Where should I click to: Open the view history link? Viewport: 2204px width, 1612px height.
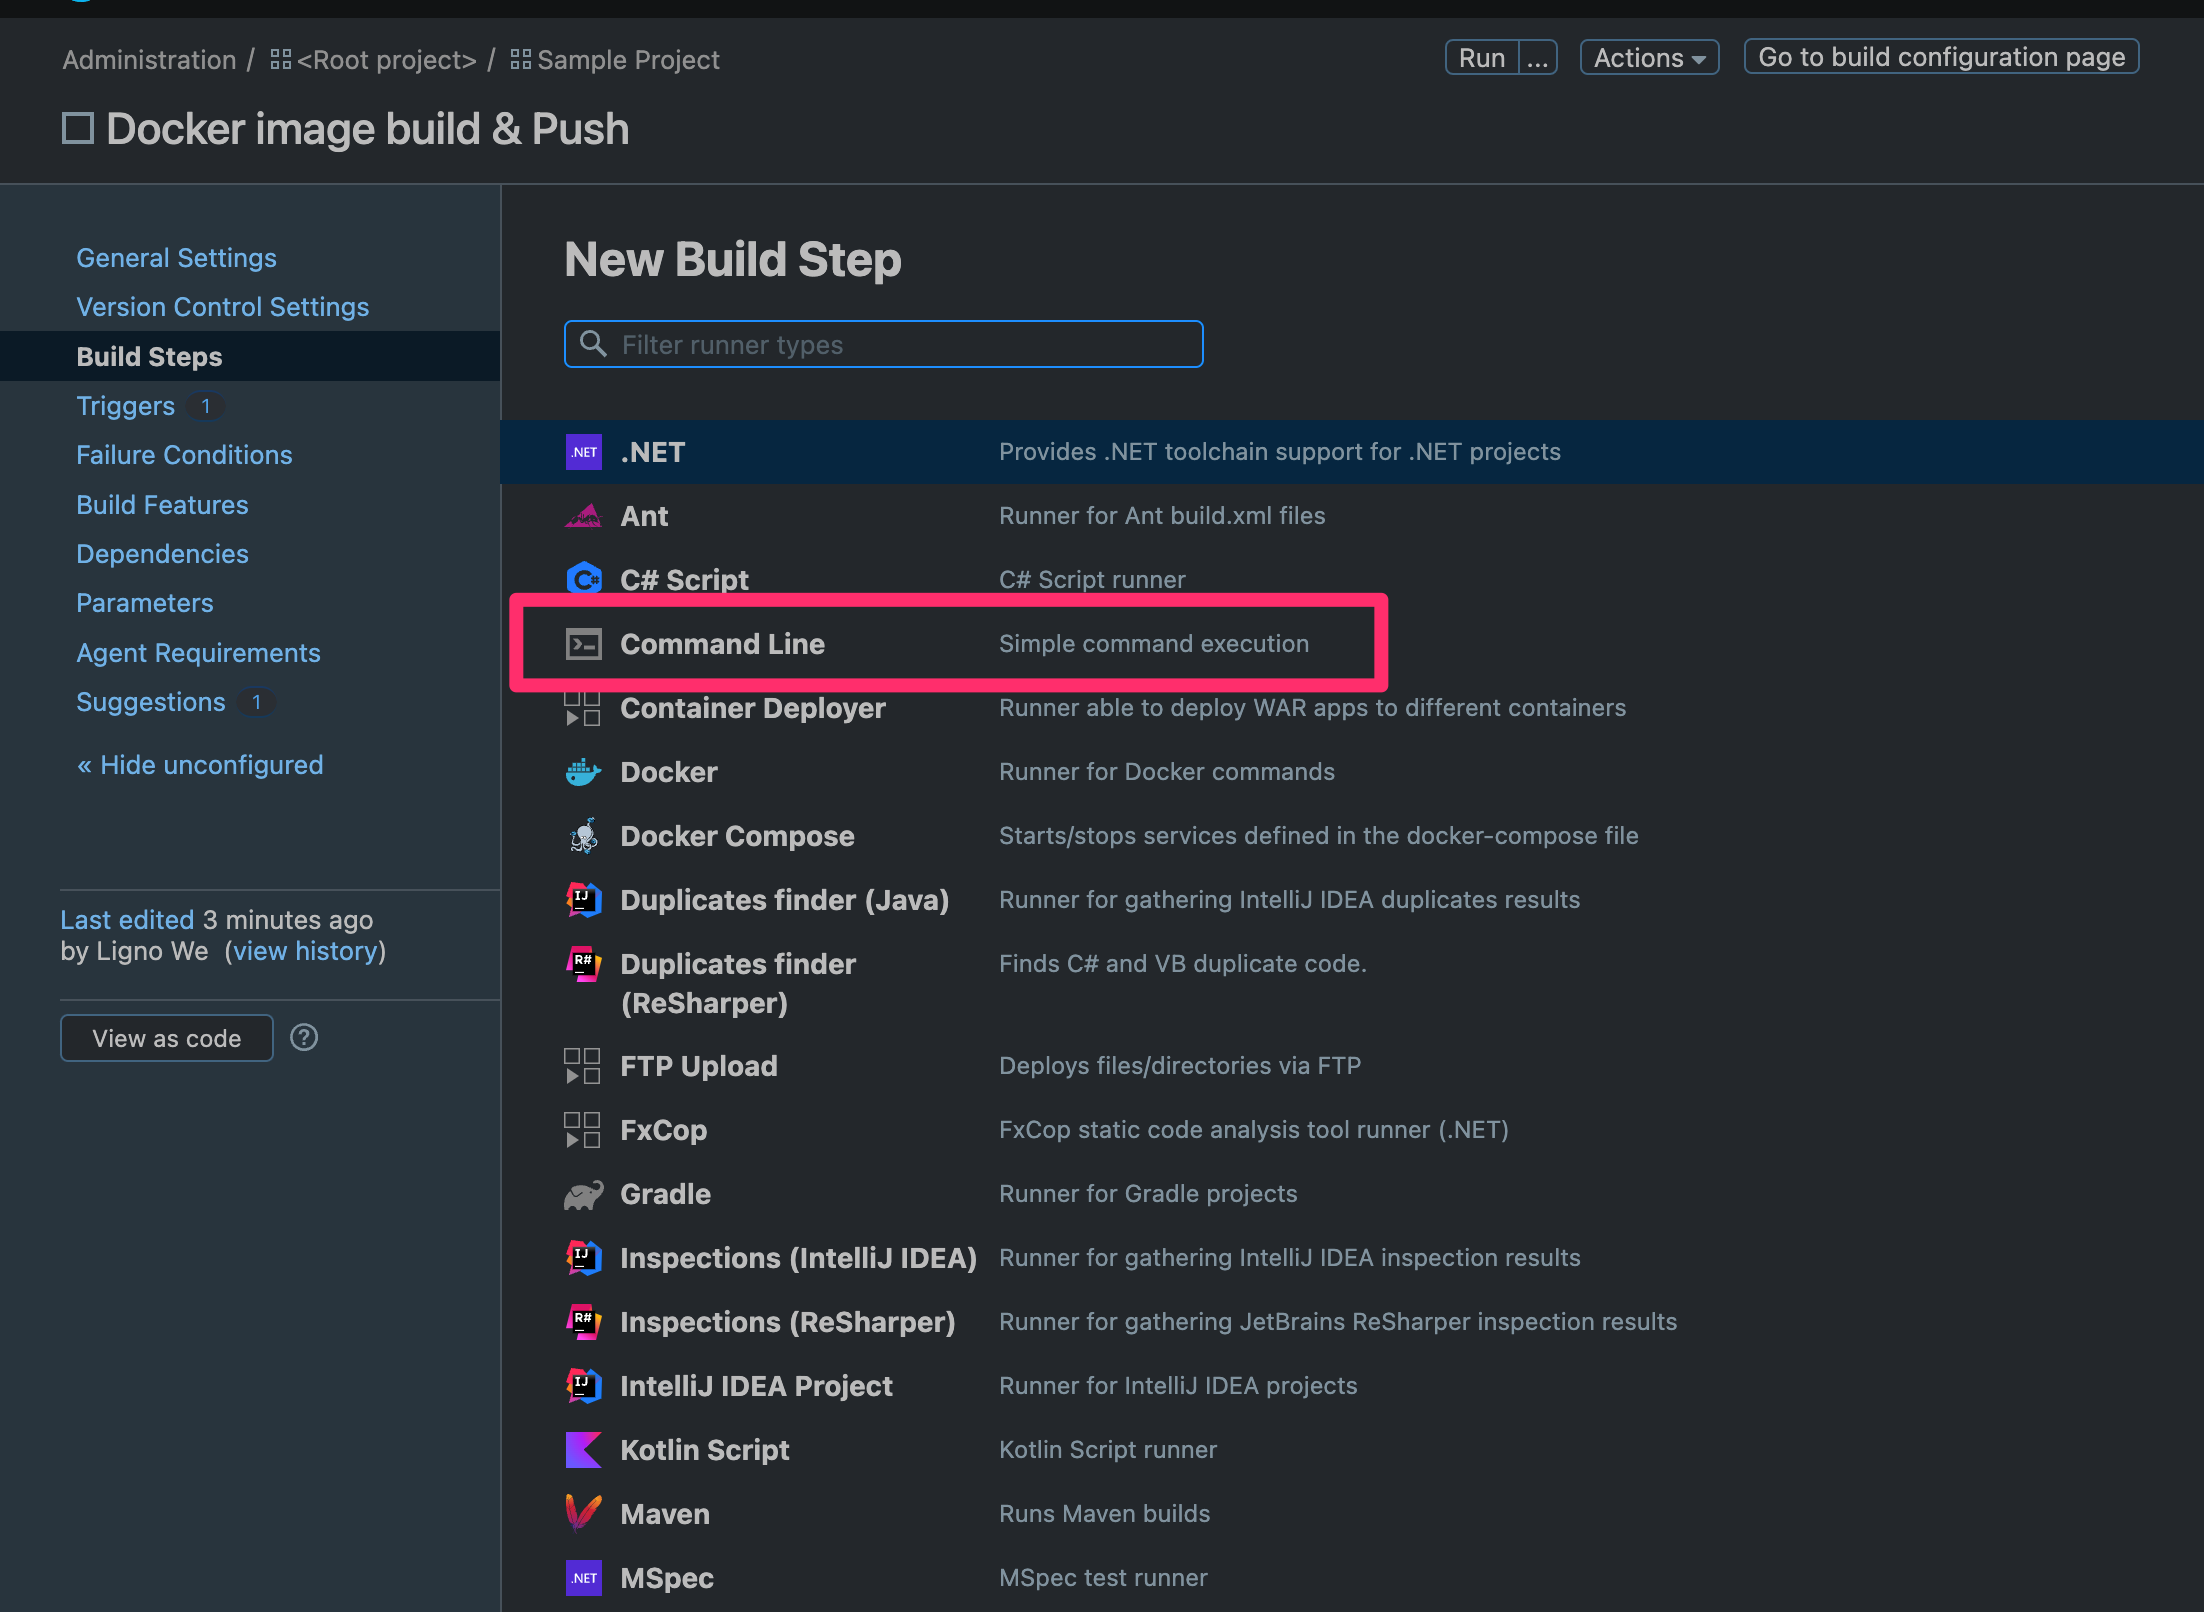pos(306,951)
